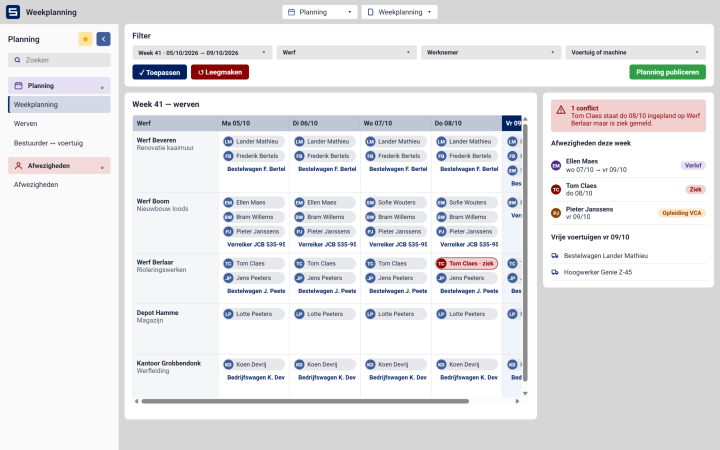Click LP avatar in Depot Hamme Monday cell

(x=228, y=314)
